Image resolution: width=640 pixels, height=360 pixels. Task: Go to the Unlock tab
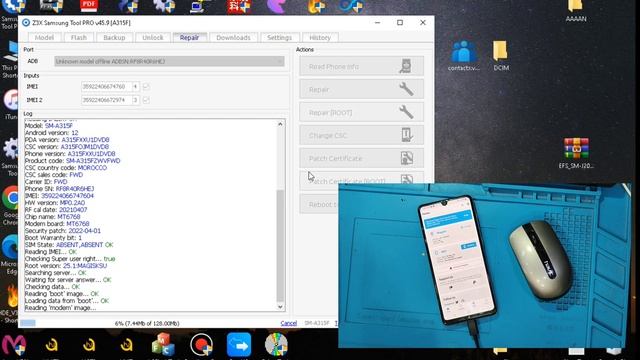point(153,38)
